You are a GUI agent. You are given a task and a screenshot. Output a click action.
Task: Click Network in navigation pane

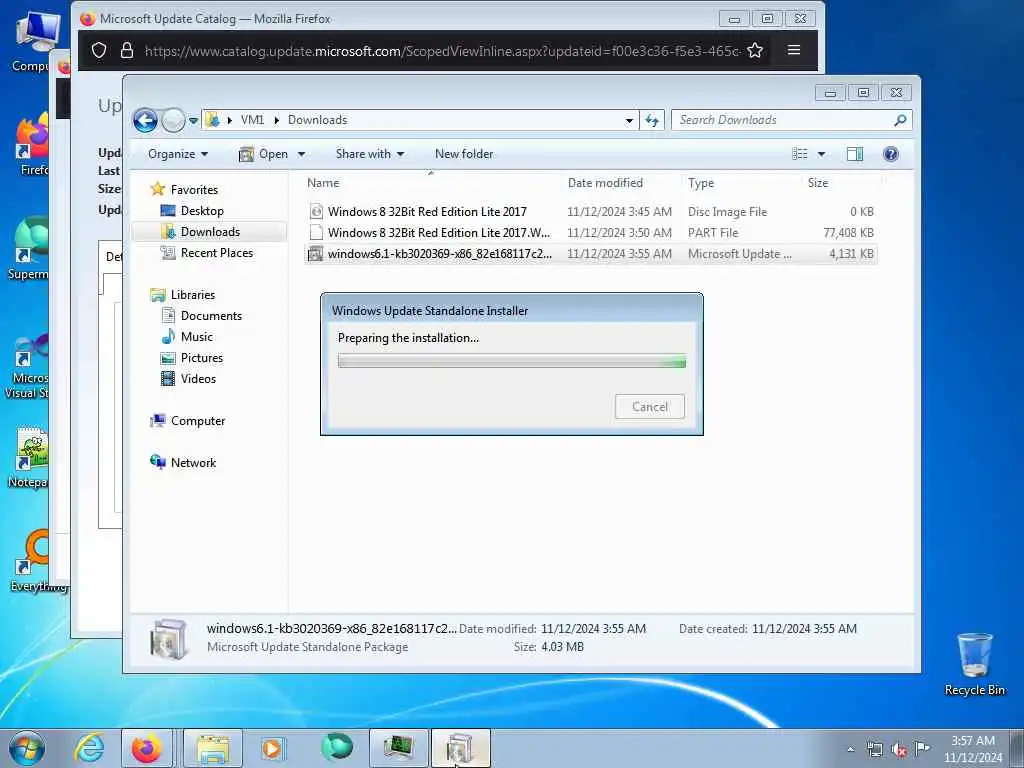pos(193,463)
